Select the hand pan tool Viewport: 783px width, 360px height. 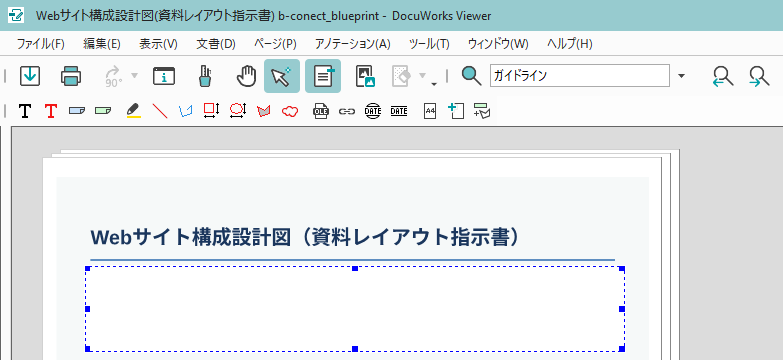click(246, 76)
